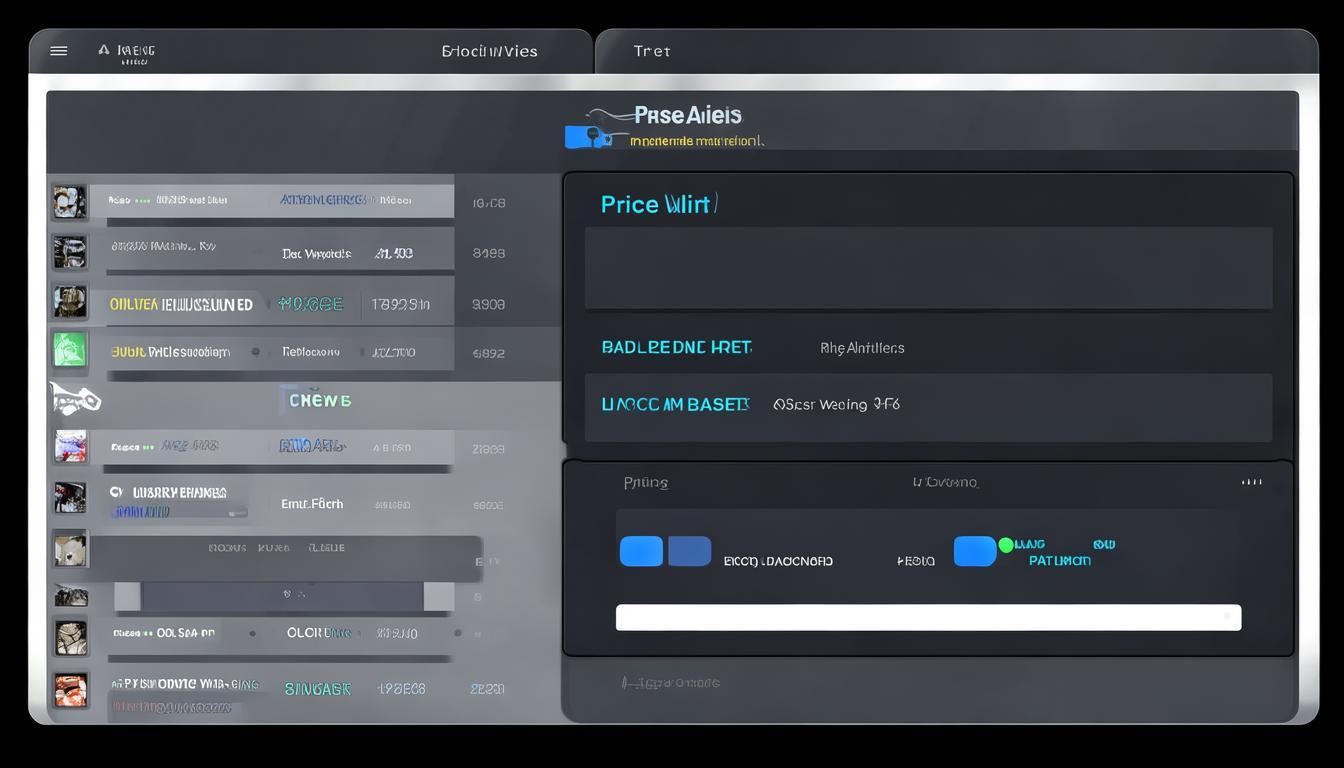The width and height of the screenshot is (1344, 768).
Task: Click the white progress bar in lower panel
Action: click(x=927, y=617)
